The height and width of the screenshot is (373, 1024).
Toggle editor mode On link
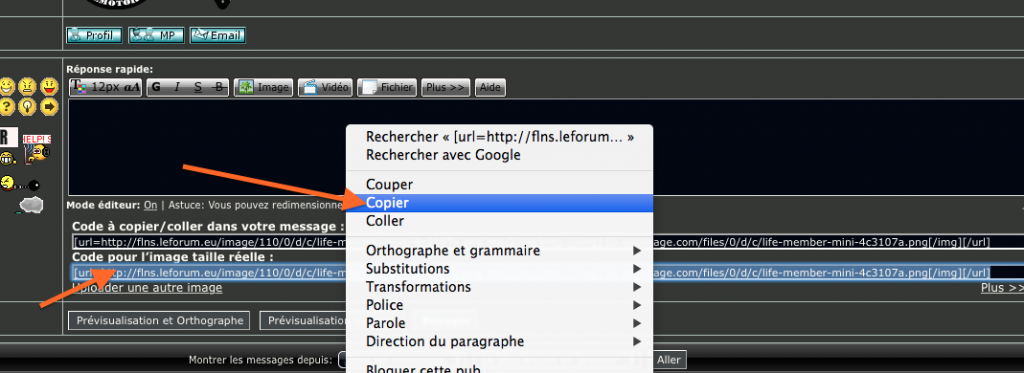150,205
